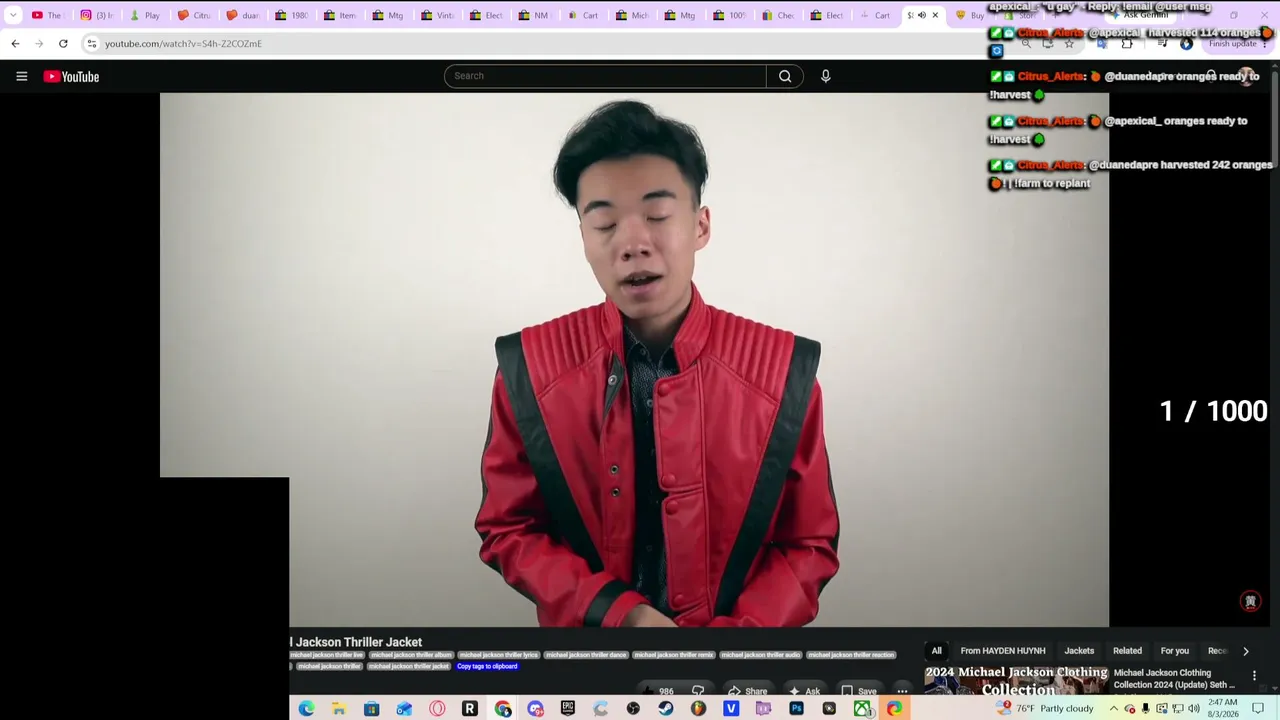1280x720 pixels.
Task: Show hidden system tray icons chevron
Action: 1114,709
